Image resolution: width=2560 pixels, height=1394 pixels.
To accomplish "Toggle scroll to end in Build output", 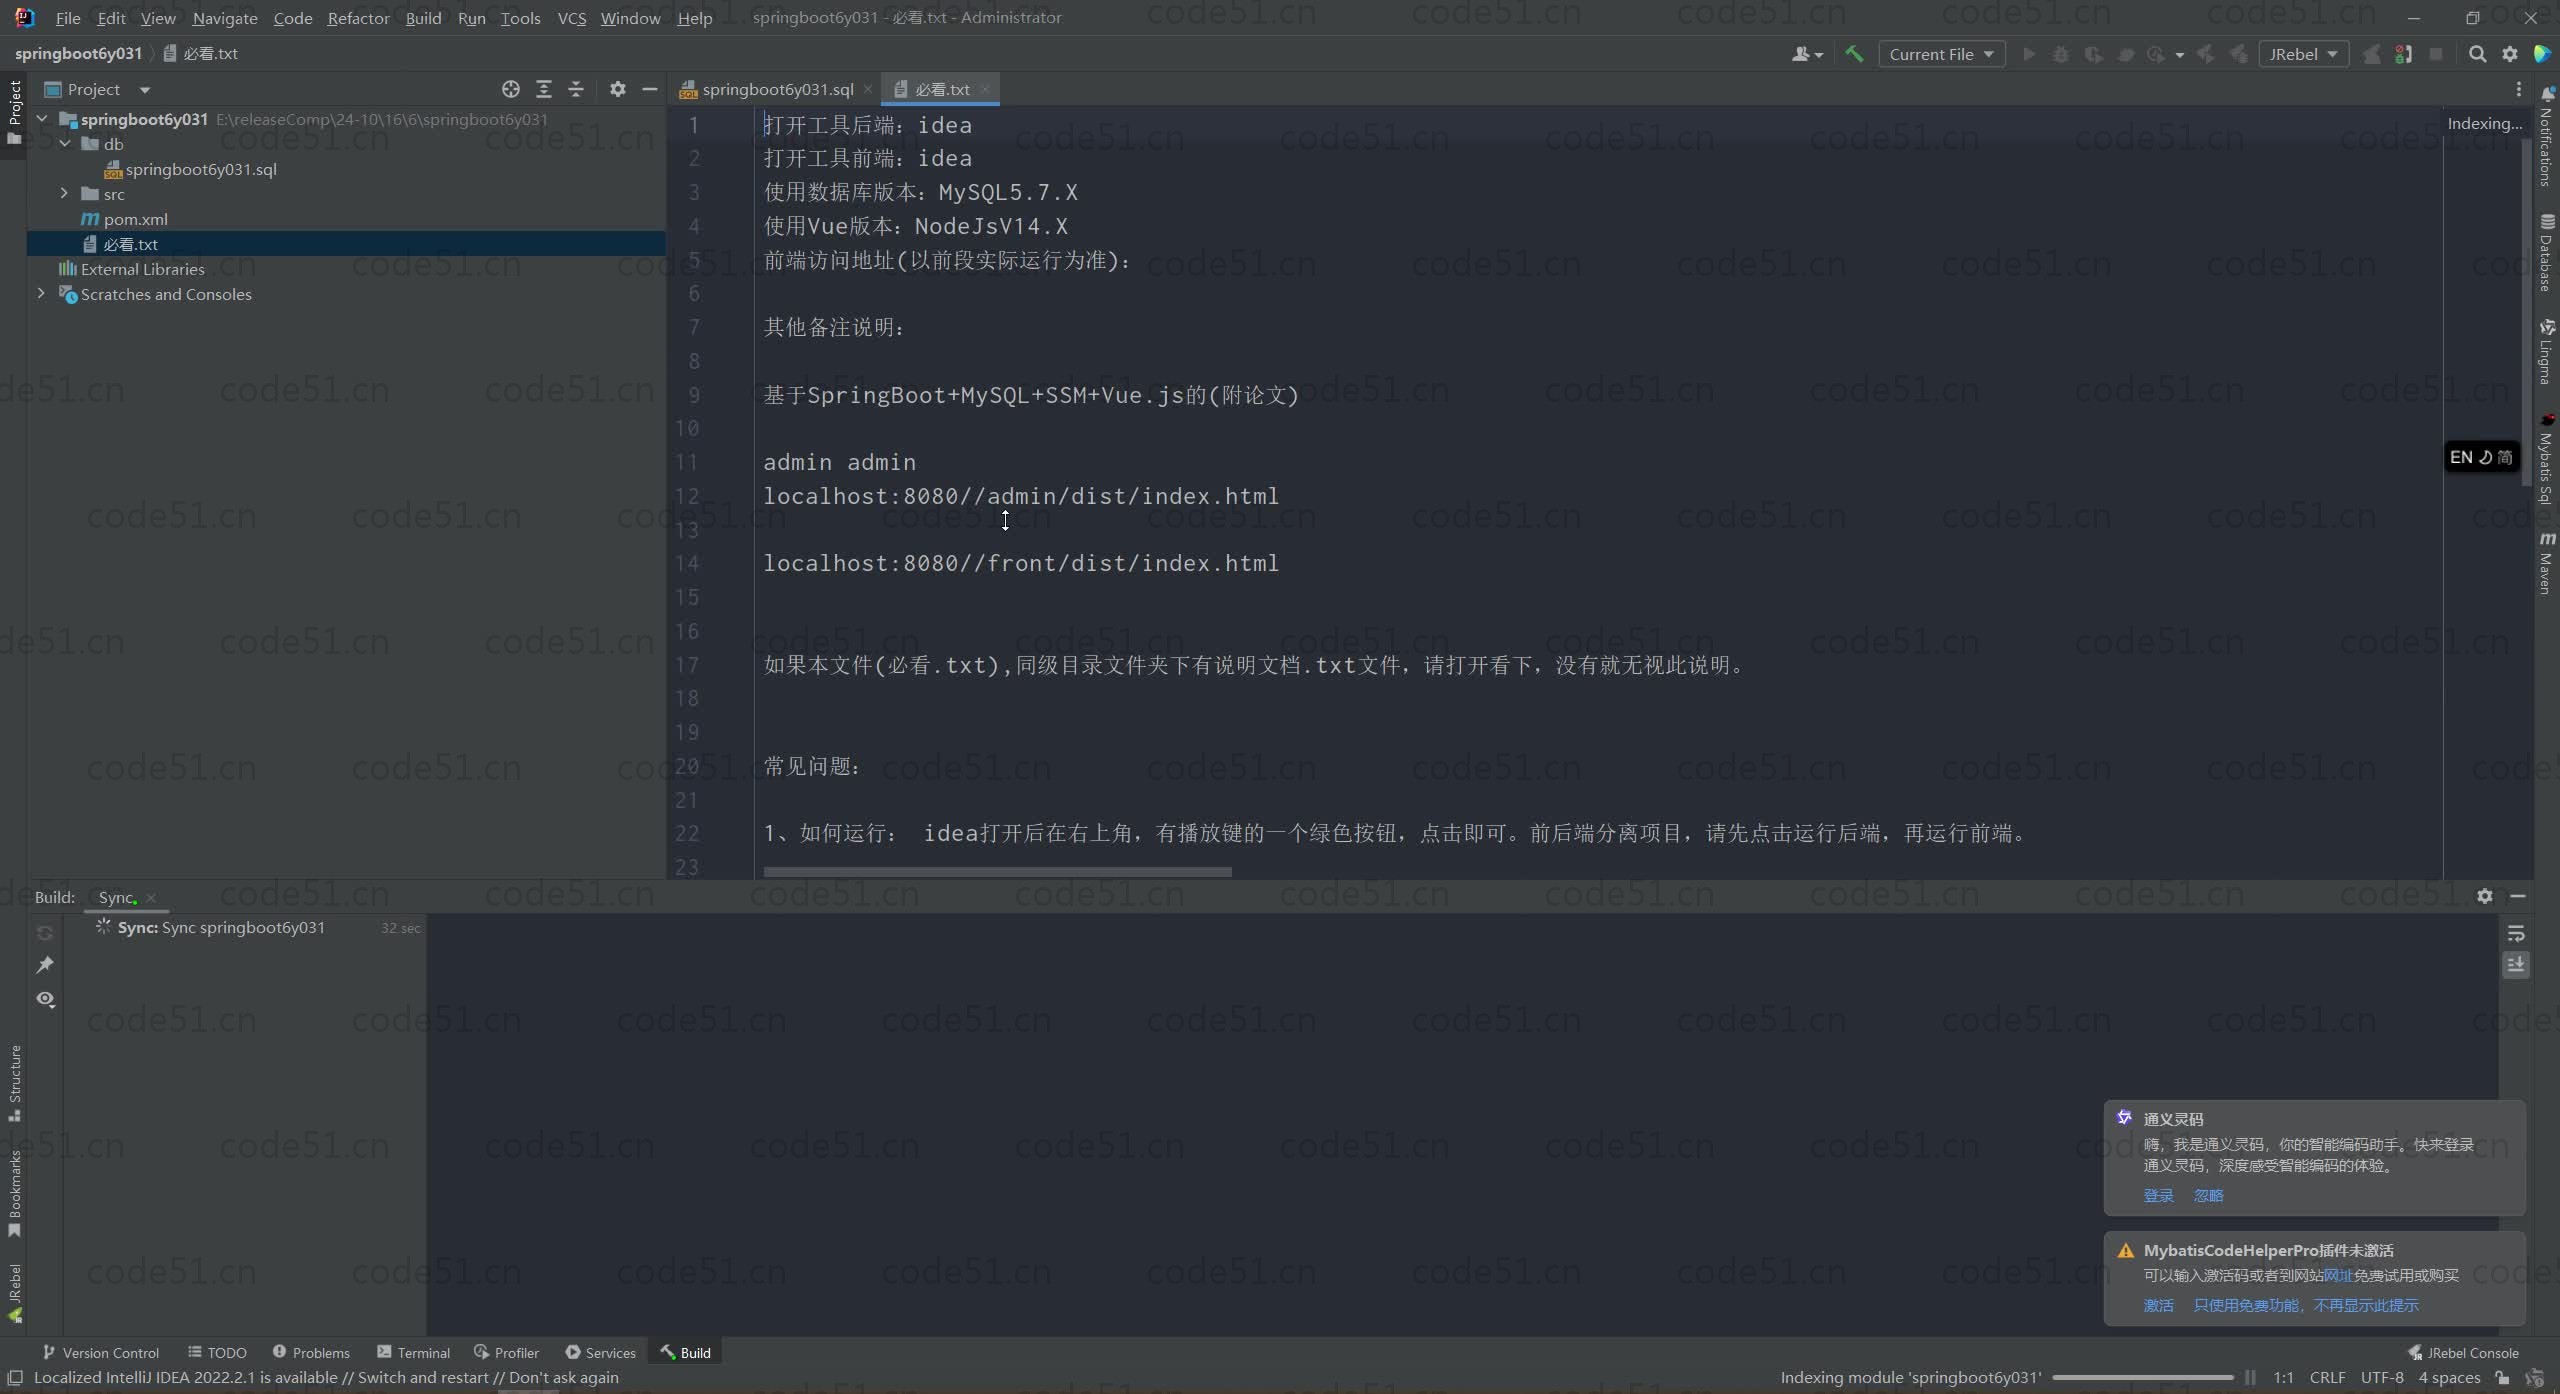I will click(2516, 965).
